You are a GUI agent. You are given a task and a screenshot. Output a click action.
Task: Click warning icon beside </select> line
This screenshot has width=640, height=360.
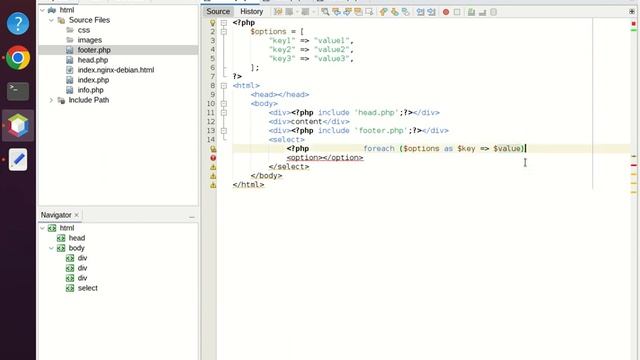213,167
